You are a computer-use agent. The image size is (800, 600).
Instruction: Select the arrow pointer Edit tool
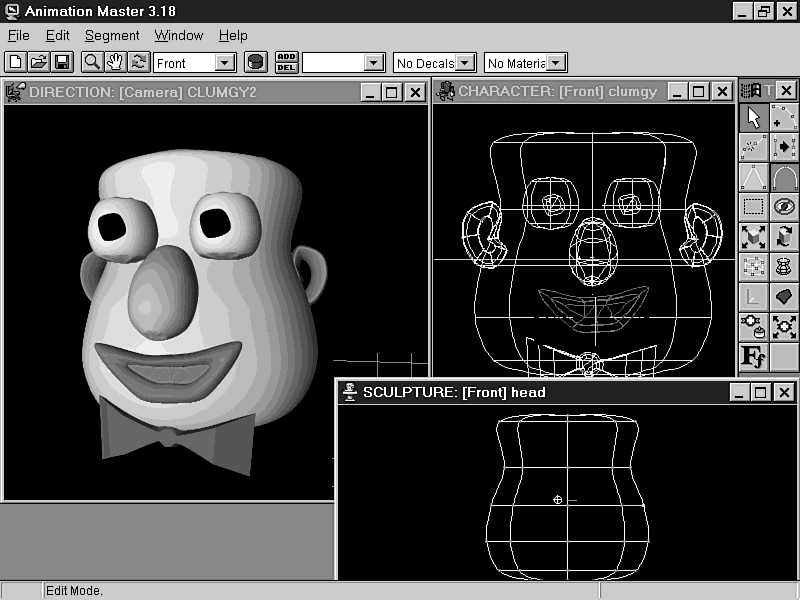(754, 118)
